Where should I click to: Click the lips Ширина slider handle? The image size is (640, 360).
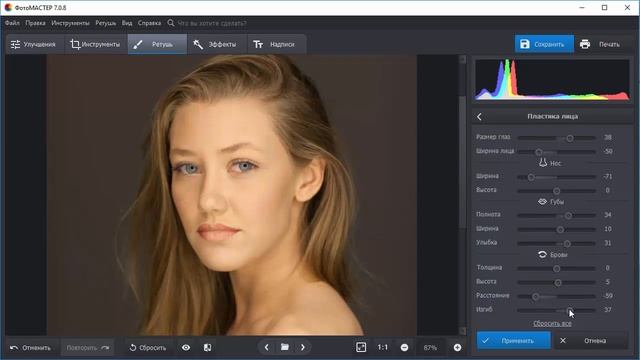click(x=560, y=229)
